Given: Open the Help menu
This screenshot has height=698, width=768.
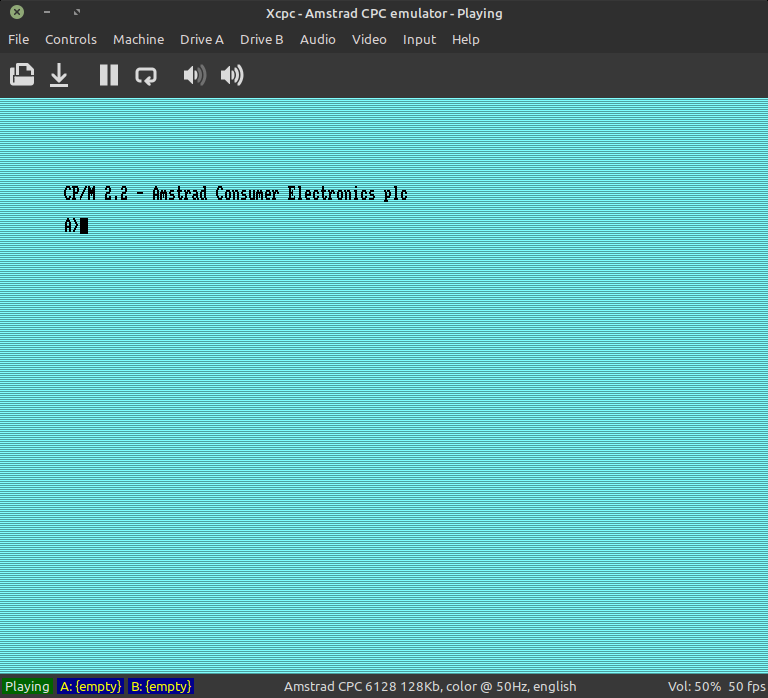Looking at the screenshot, I should tap(465, 39).
